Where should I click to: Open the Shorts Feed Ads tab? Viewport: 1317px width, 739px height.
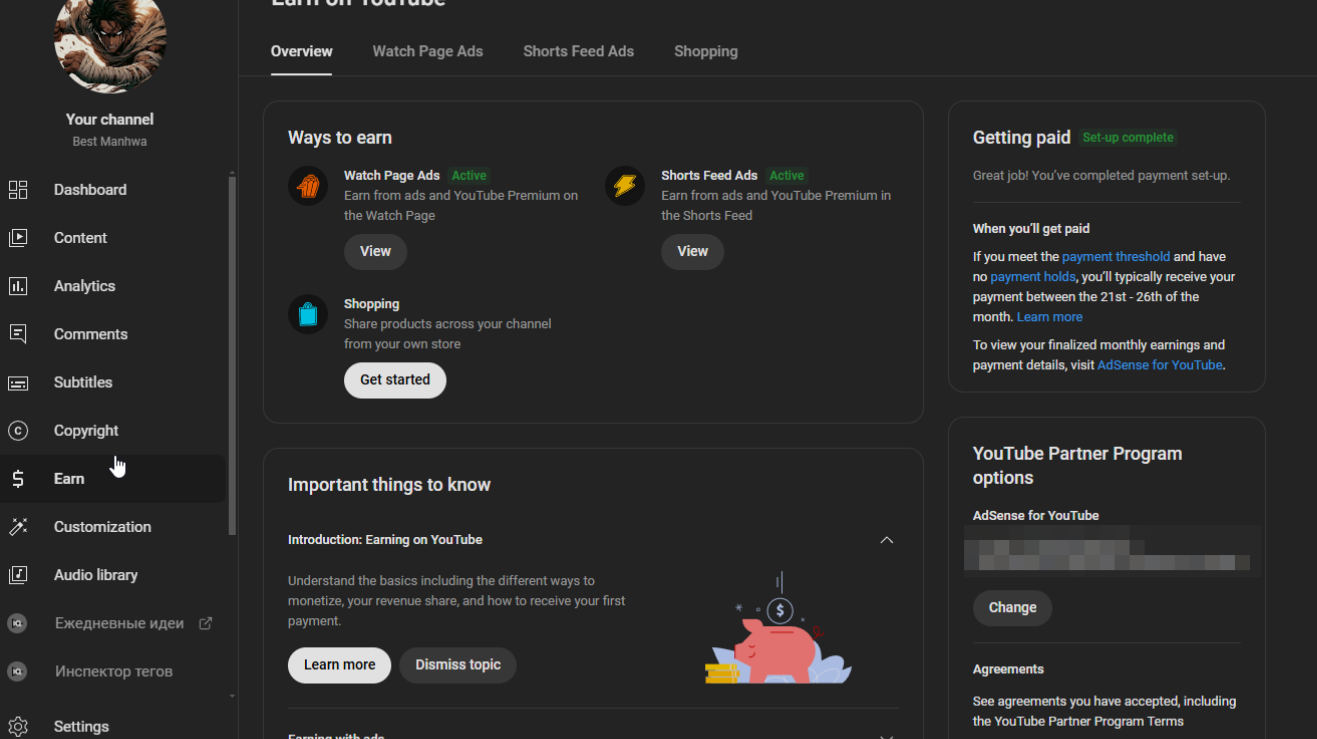579,51
